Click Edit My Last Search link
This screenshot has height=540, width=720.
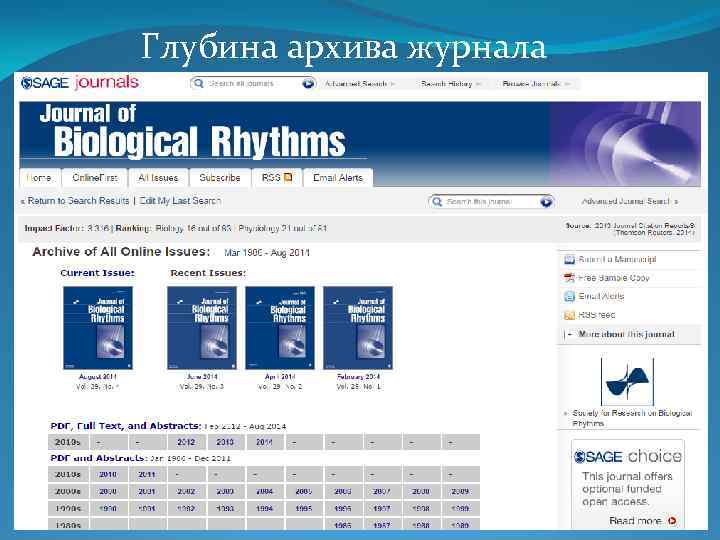click(x=180, y=201)
